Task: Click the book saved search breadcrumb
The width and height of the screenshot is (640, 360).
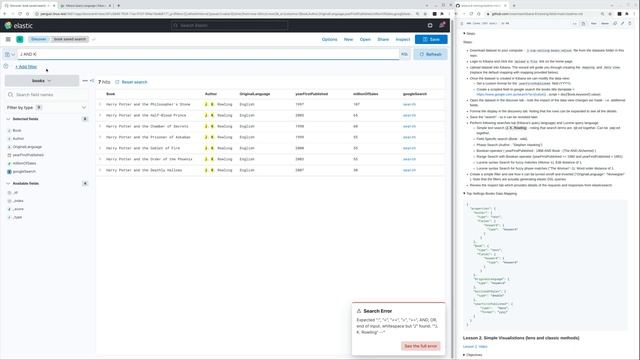Action: click(x=70, y=39)
